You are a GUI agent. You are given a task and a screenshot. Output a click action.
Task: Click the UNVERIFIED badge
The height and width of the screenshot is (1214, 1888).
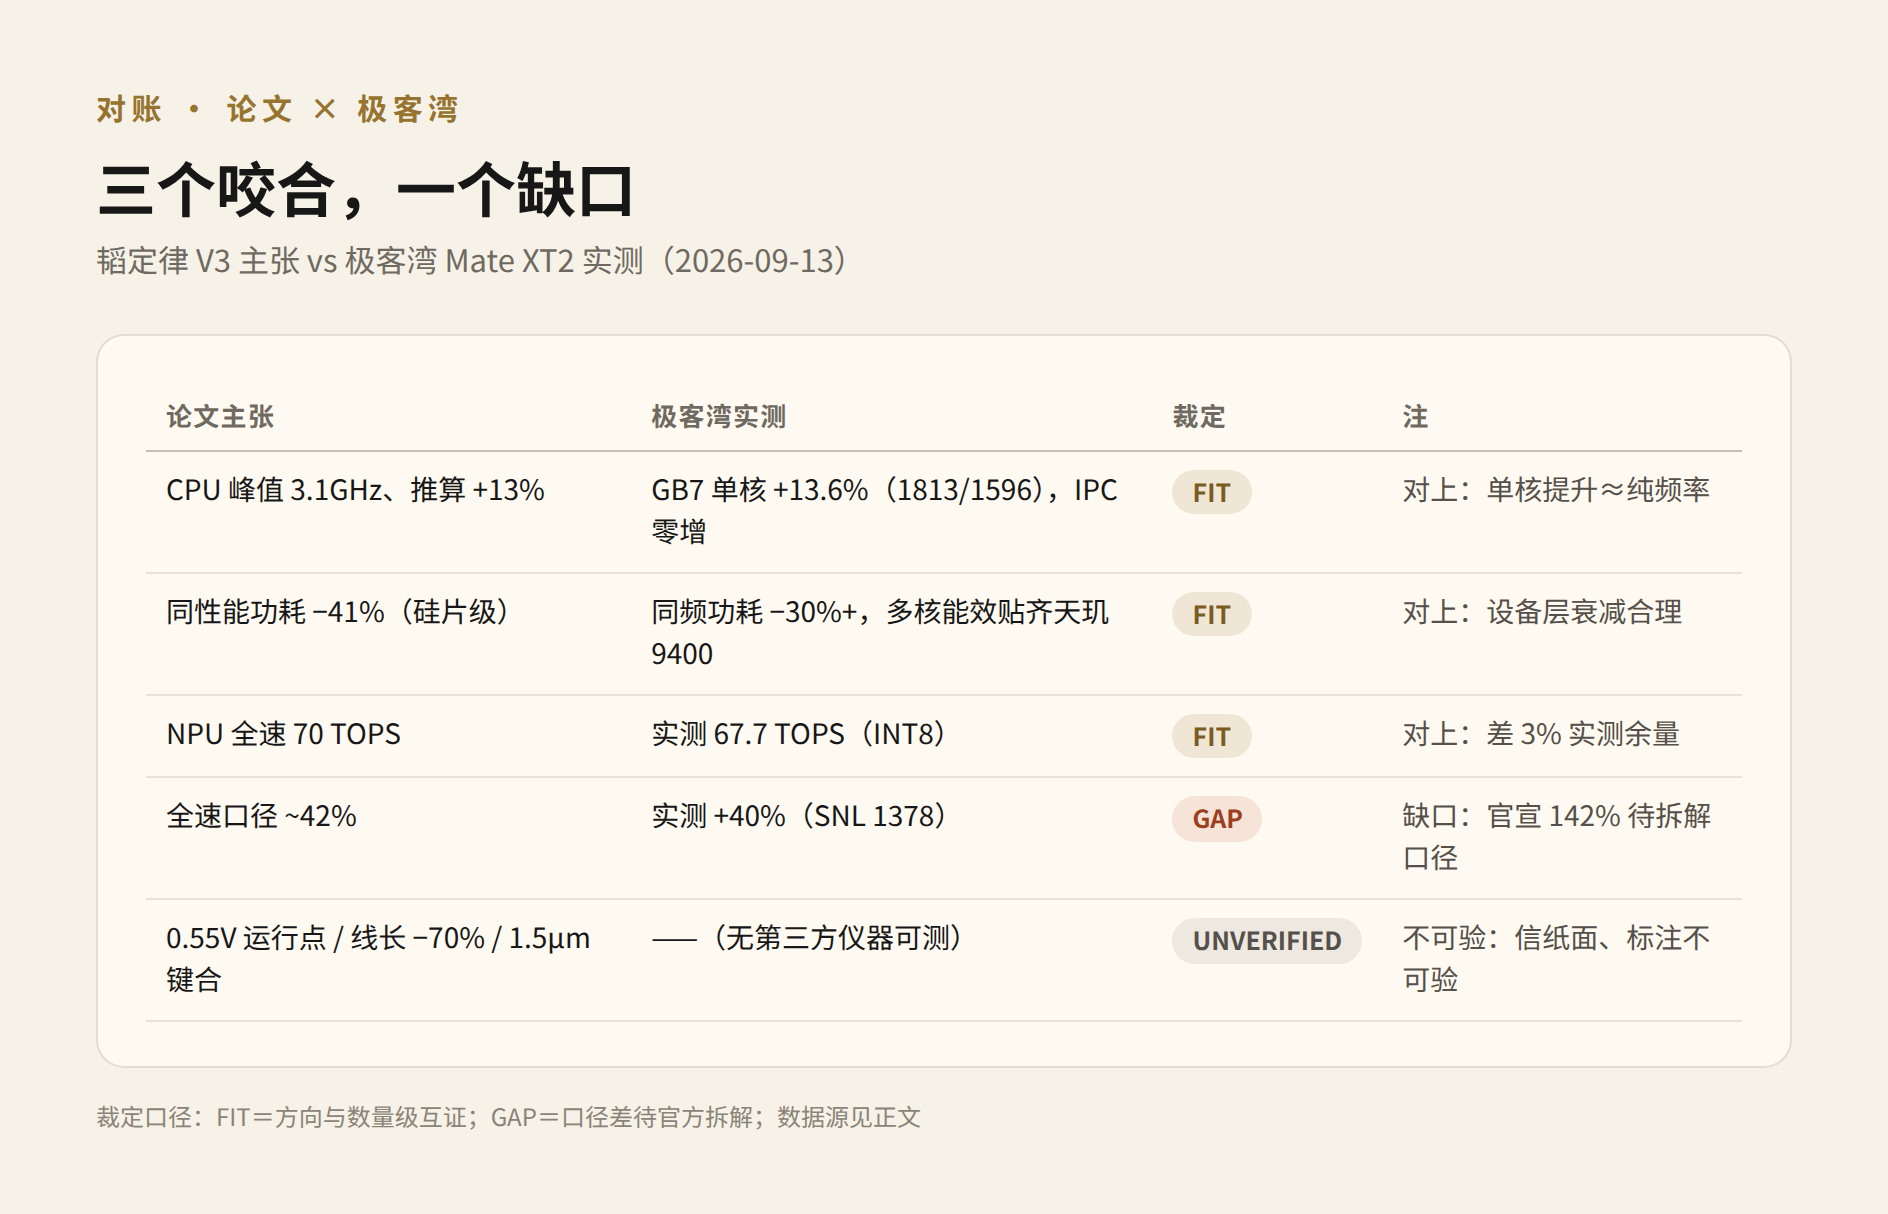(1267, 940)
